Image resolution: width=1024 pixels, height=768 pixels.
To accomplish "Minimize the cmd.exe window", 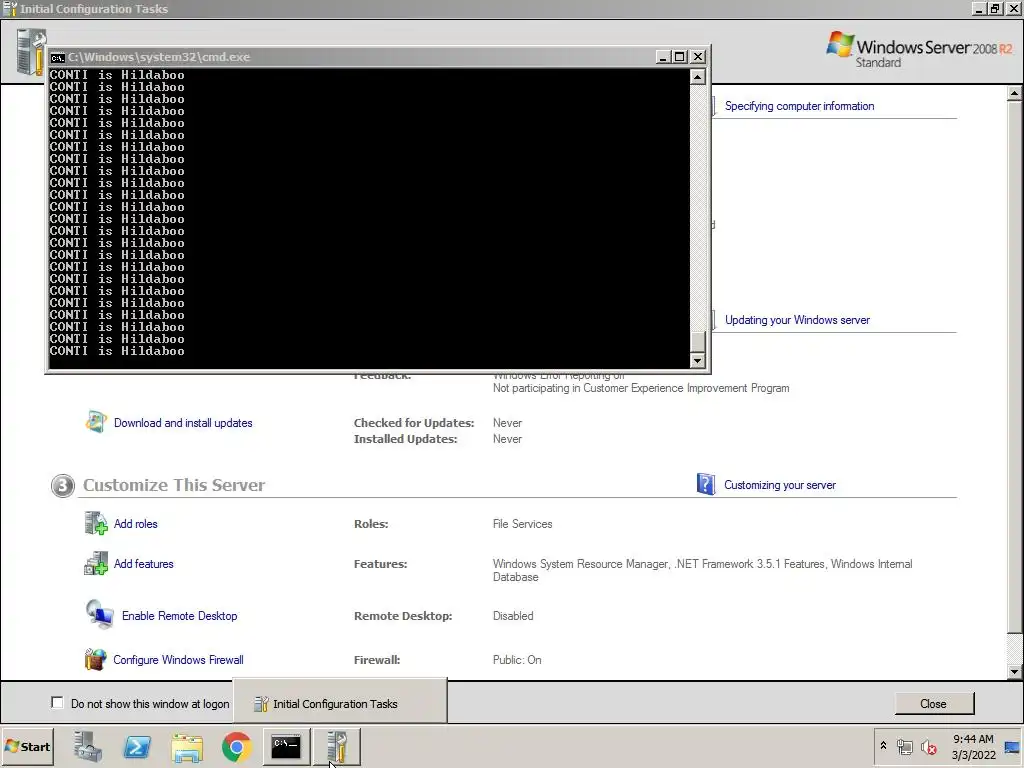I will tap(663, 57).
